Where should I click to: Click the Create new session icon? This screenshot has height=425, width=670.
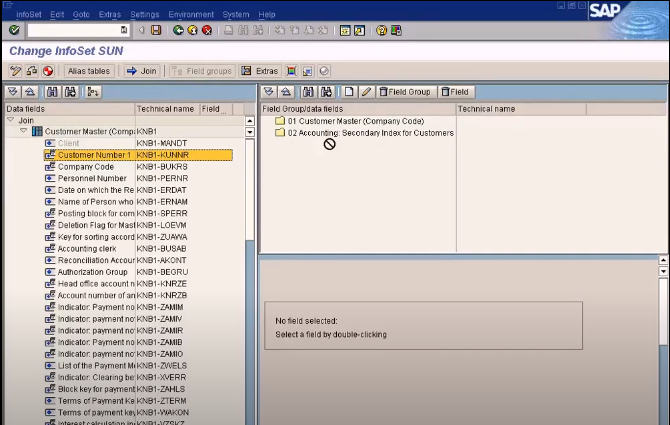pyautogui.click(x=345, y=30)
